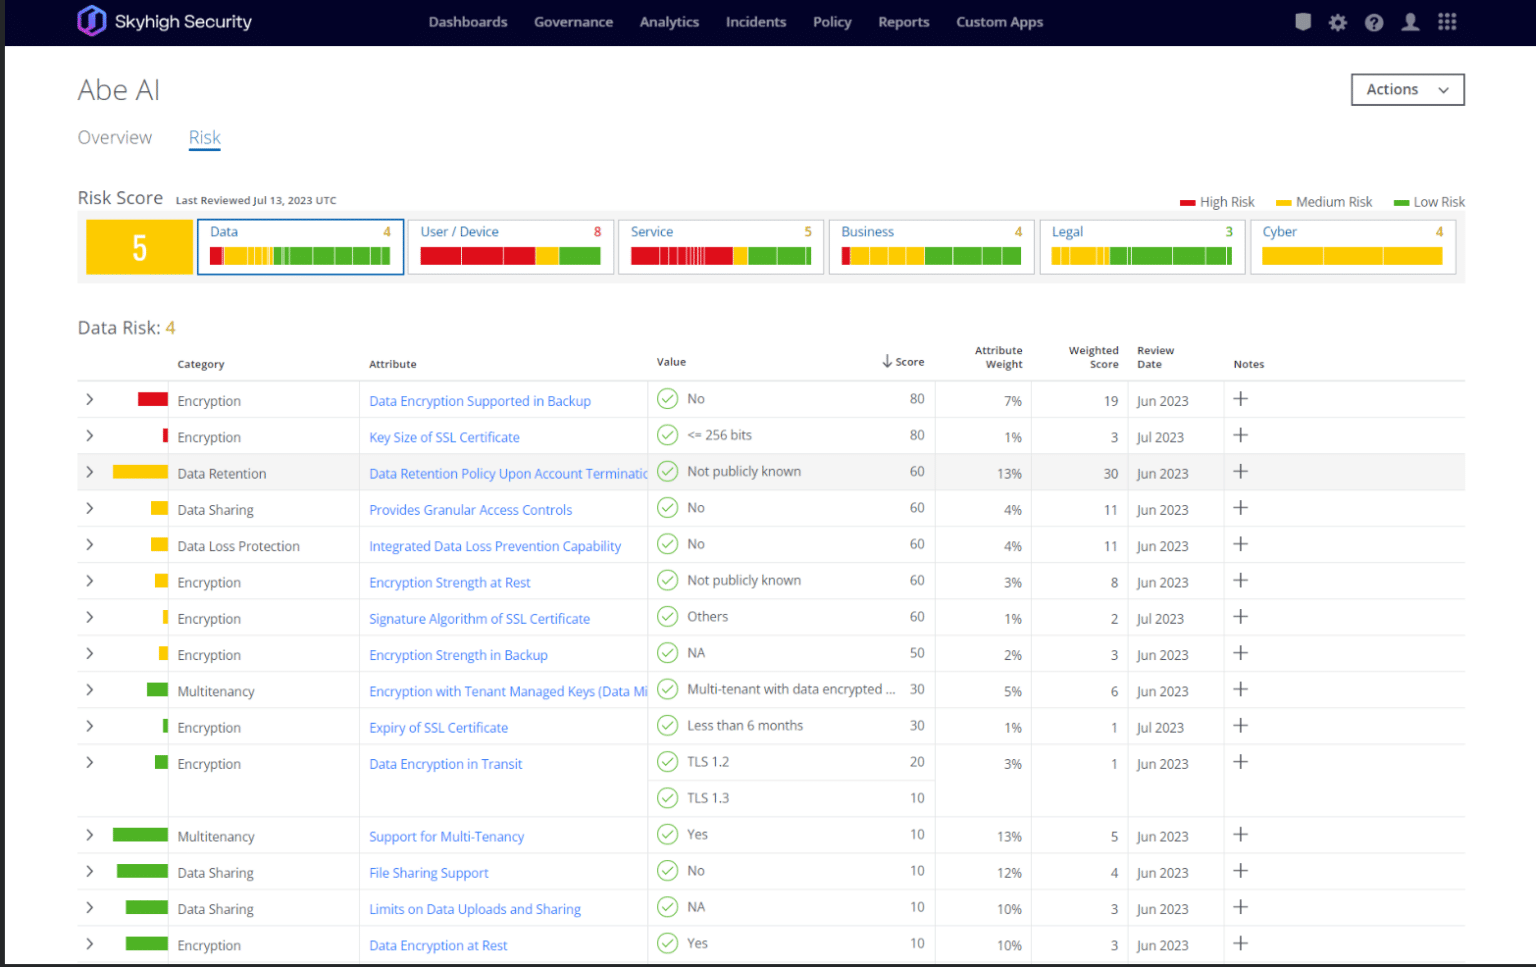Viewport: 1536px width, 967px height.
Task: Expand the Data Retention attribute row
Action: [89, 471]
